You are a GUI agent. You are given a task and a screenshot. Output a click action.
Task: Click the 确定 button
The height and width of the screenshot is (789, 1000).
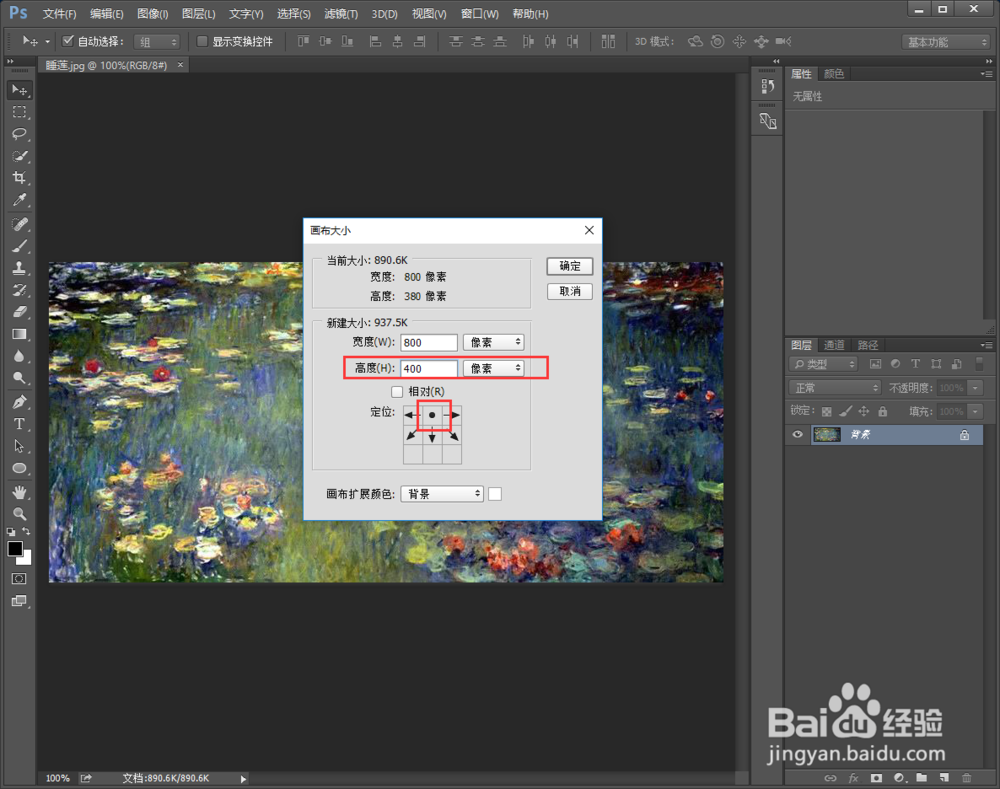click(570, 266)
